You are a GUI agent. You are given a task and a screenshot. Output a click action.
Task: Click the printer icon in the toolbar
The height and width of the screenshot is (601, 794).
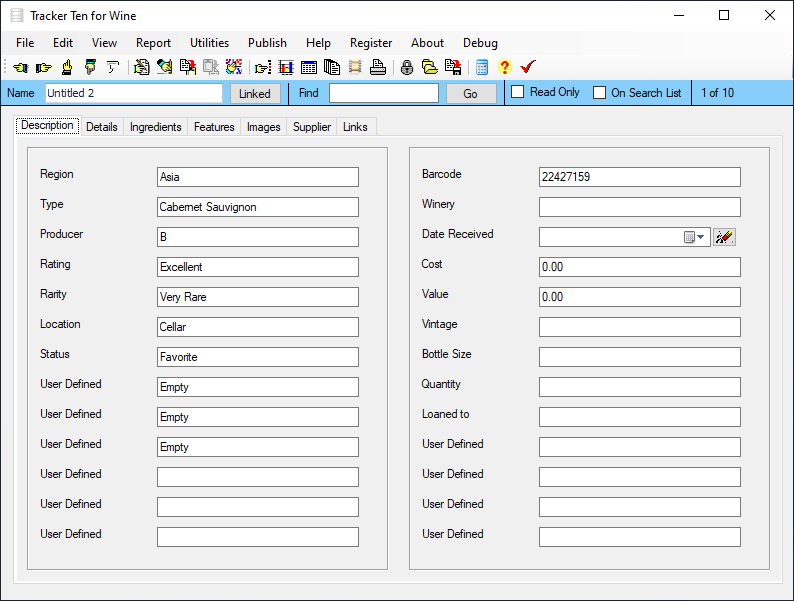click(x=378, y=68)
